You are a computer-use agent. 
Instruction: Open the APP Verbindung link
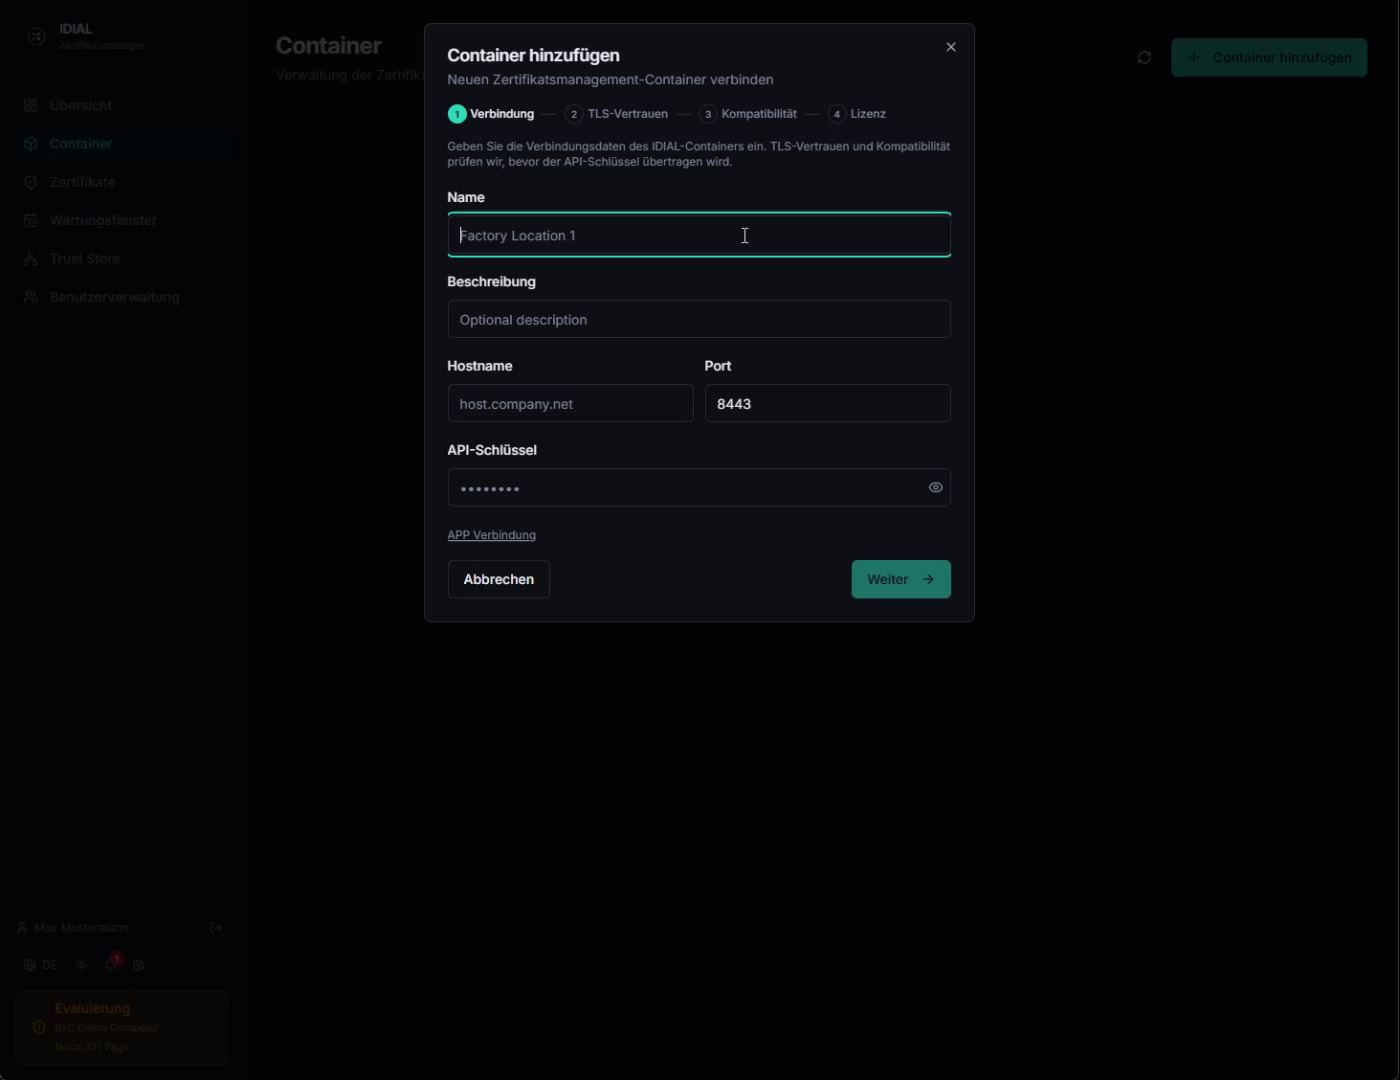pos(492,535)
